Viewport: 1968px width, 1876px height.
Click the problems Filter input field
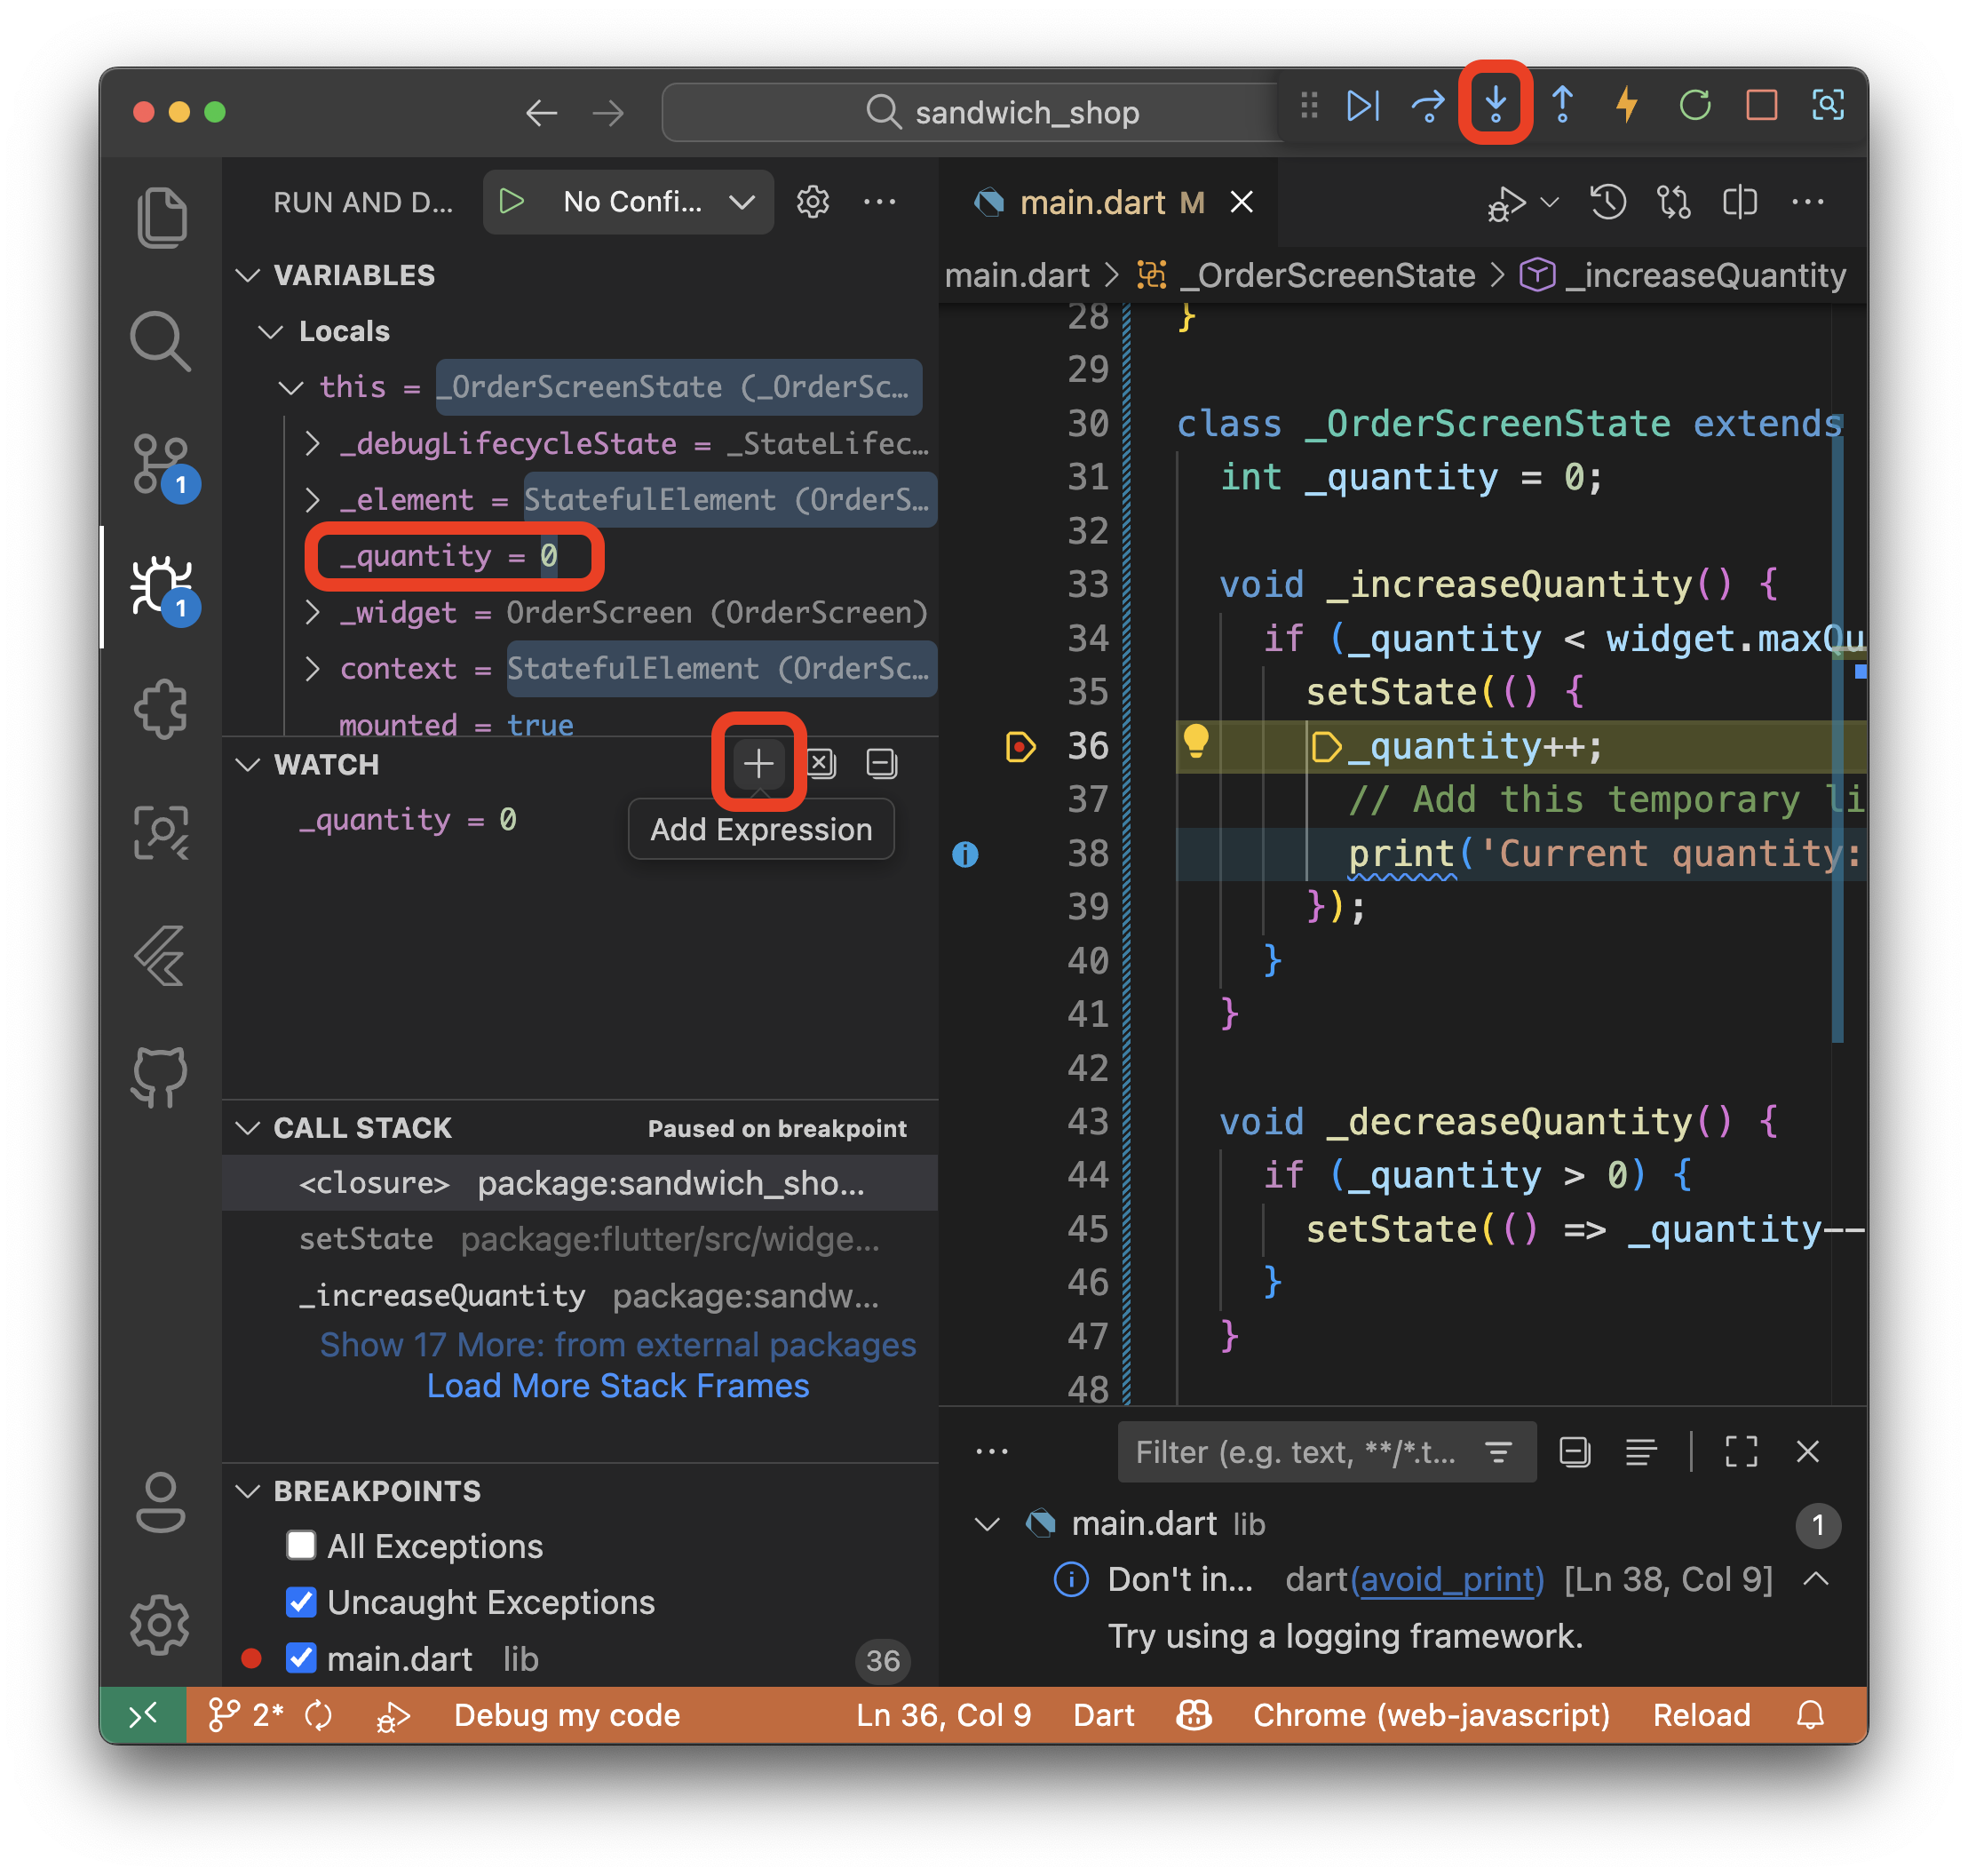click(1300, 1452)
